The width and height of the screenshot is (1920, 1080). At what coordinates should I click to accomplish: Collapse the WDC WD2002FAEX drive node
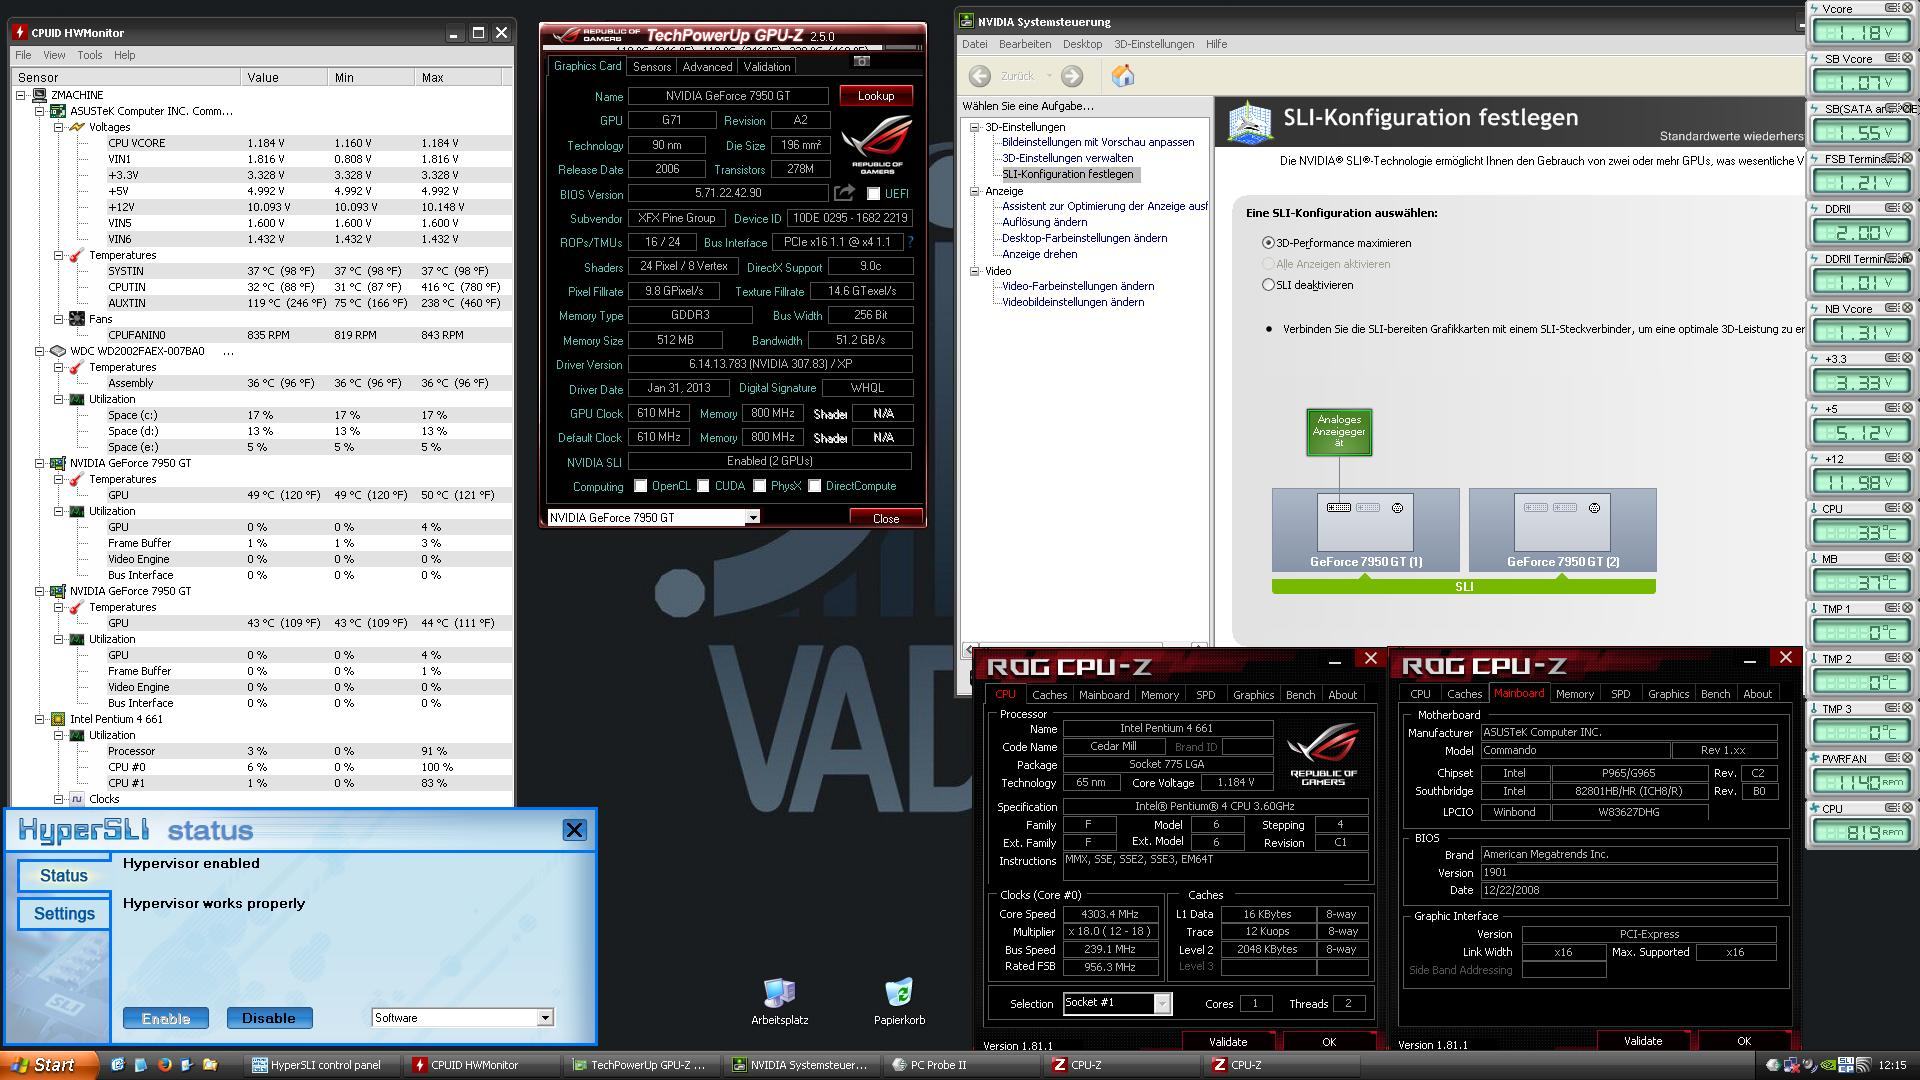coord(39,351)
